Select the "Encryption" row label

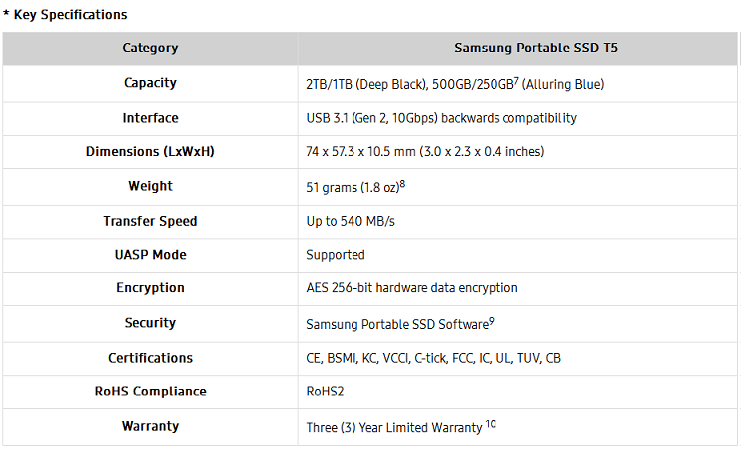point(150,288)
